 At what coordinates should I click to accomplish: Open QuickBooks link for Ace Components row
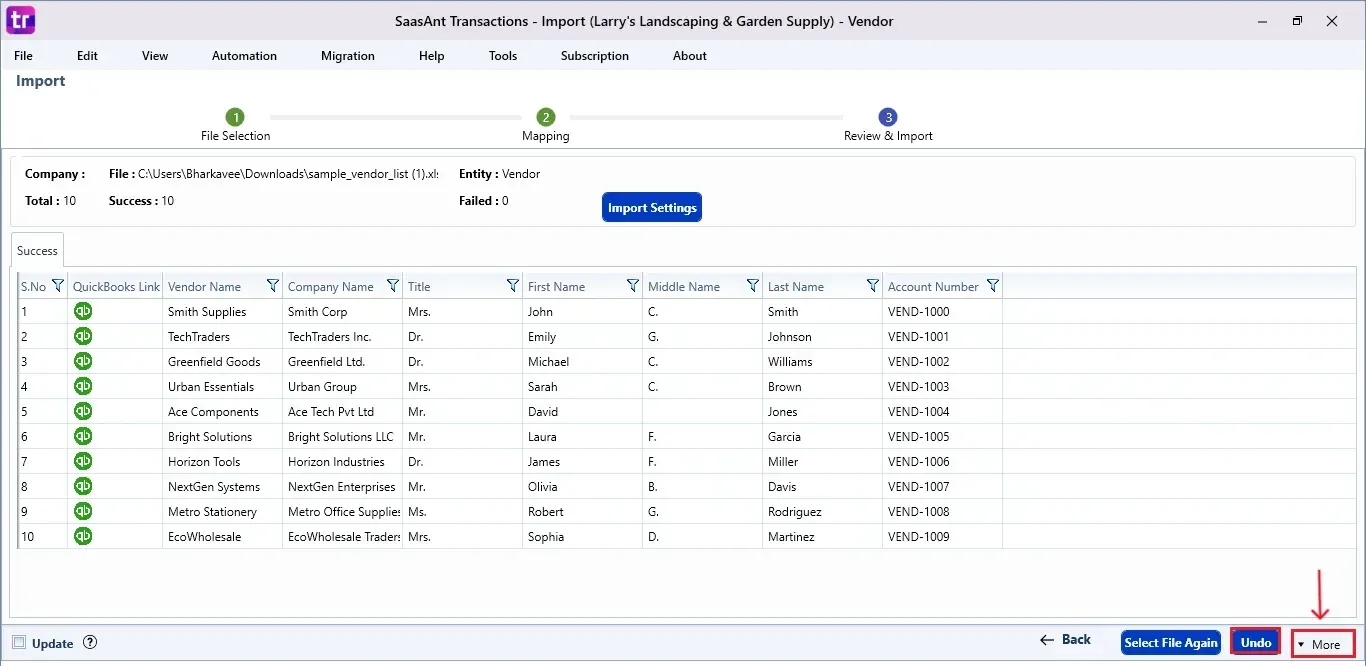pyautogui.click(x=83, y=411)
